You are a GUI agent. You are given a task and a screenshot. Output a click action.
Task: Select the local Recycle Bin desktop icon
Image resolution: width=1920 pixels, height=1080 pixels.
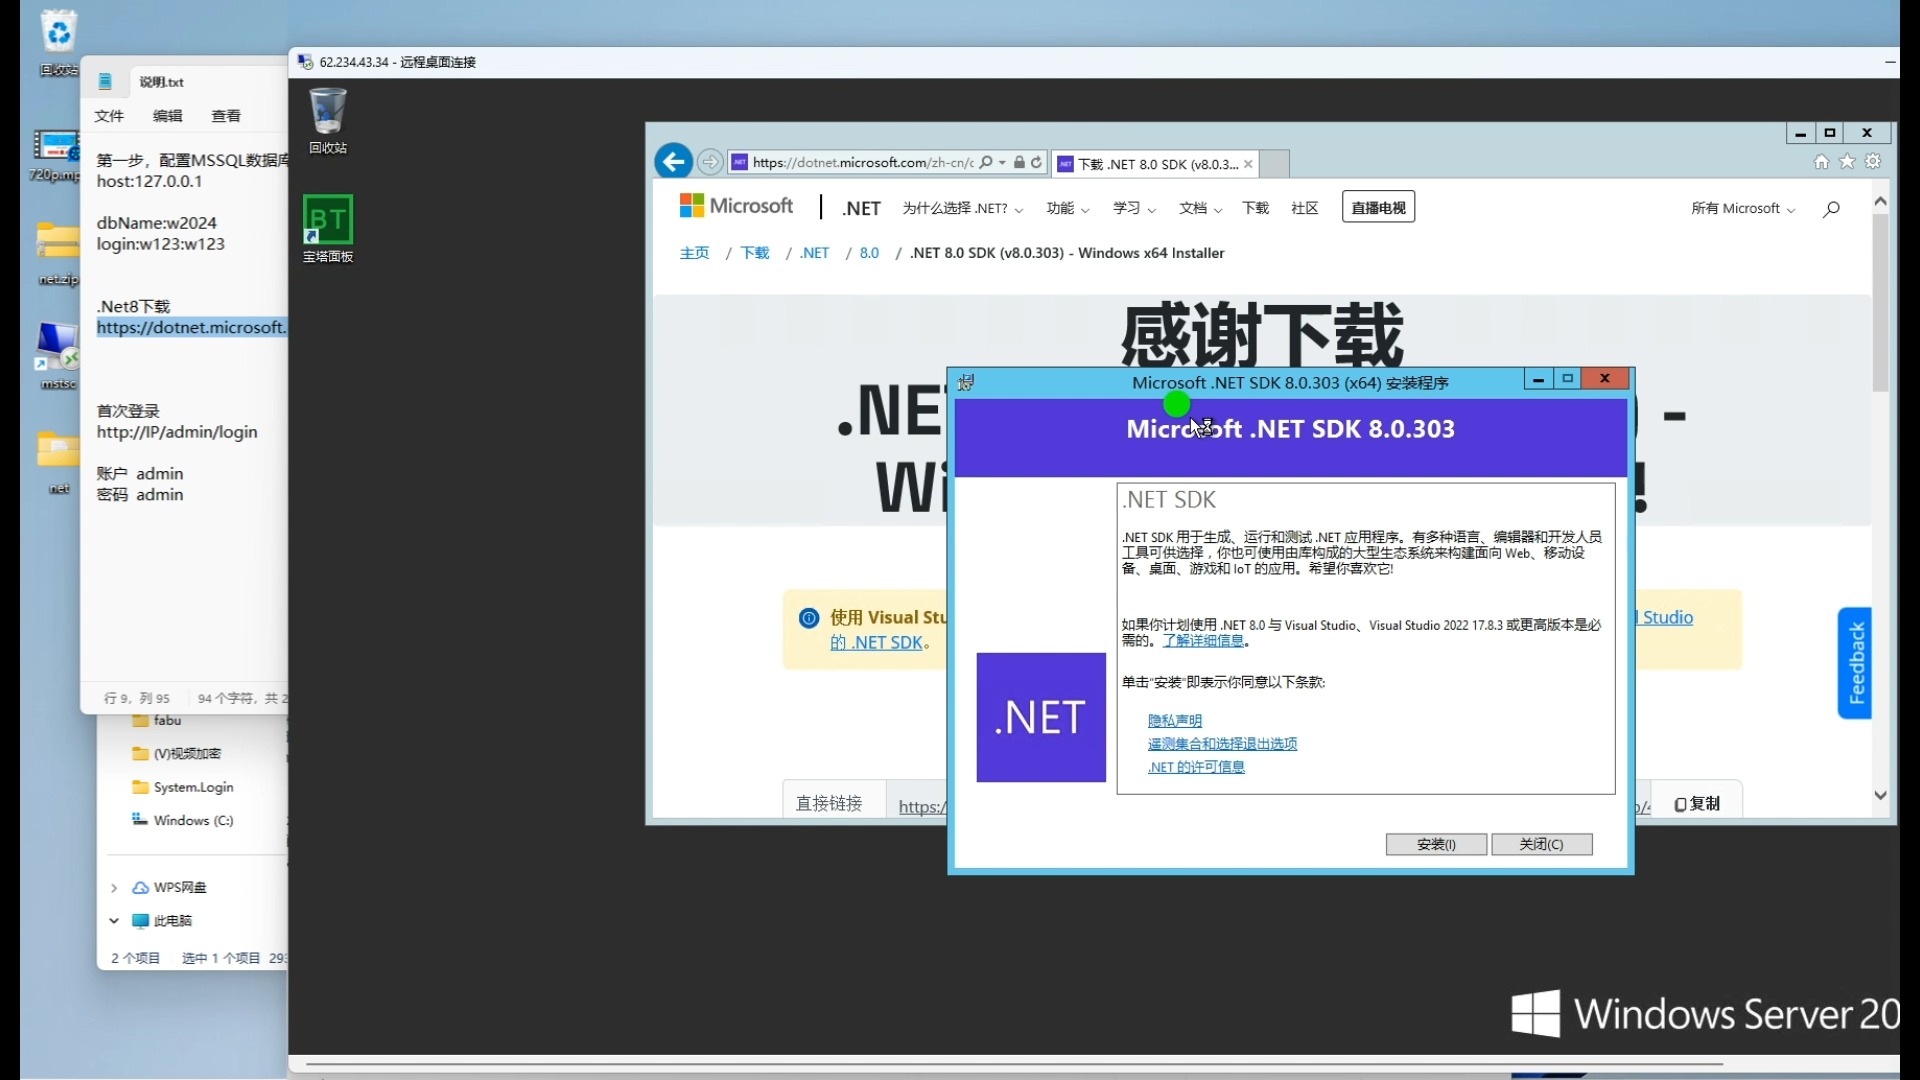[x=59, y=42]
